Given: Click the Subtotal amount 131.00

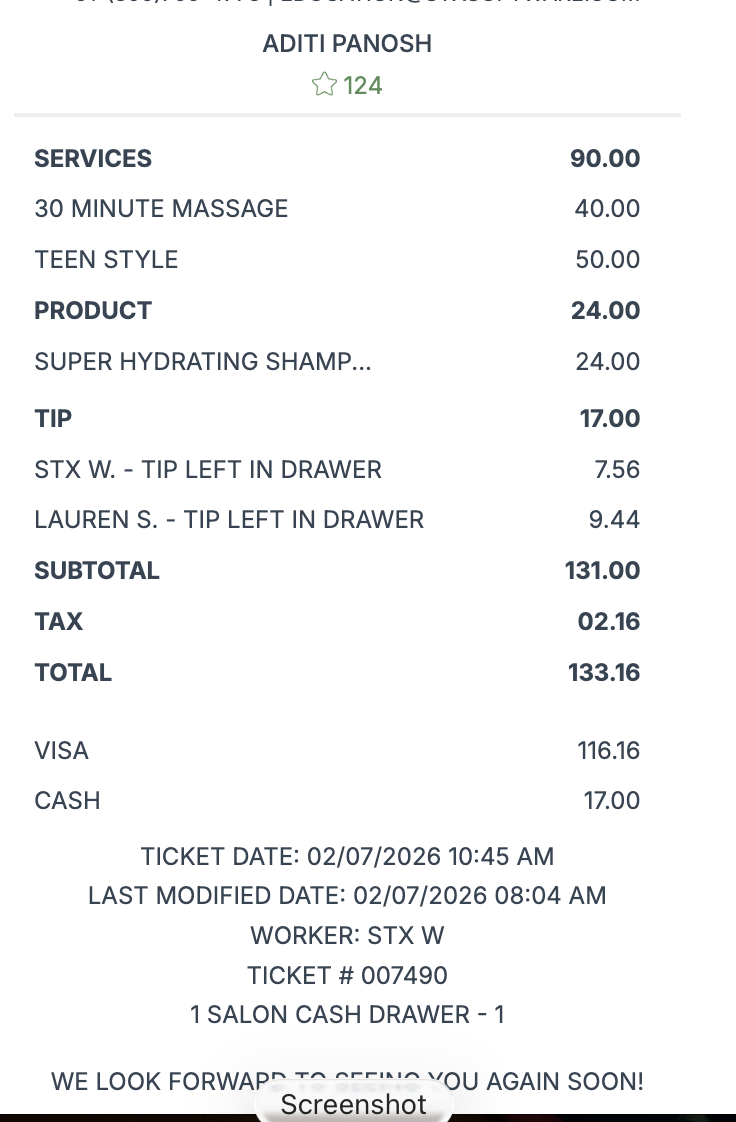Looking at the screenshot, I should (602, 571).
